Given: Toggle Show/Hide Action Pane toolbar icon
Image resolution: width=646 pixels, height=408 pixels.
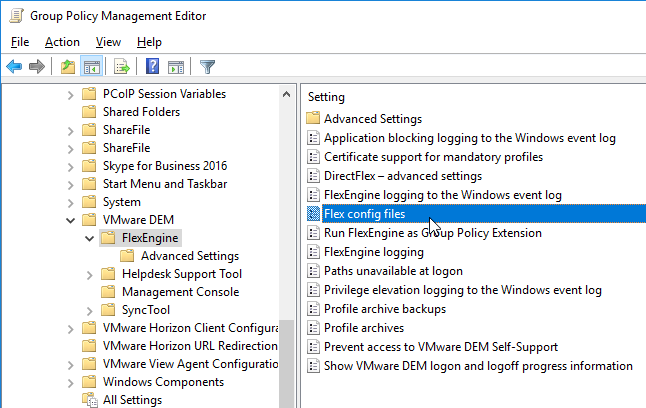Looking at the screenshot, I should coord(176,66).
